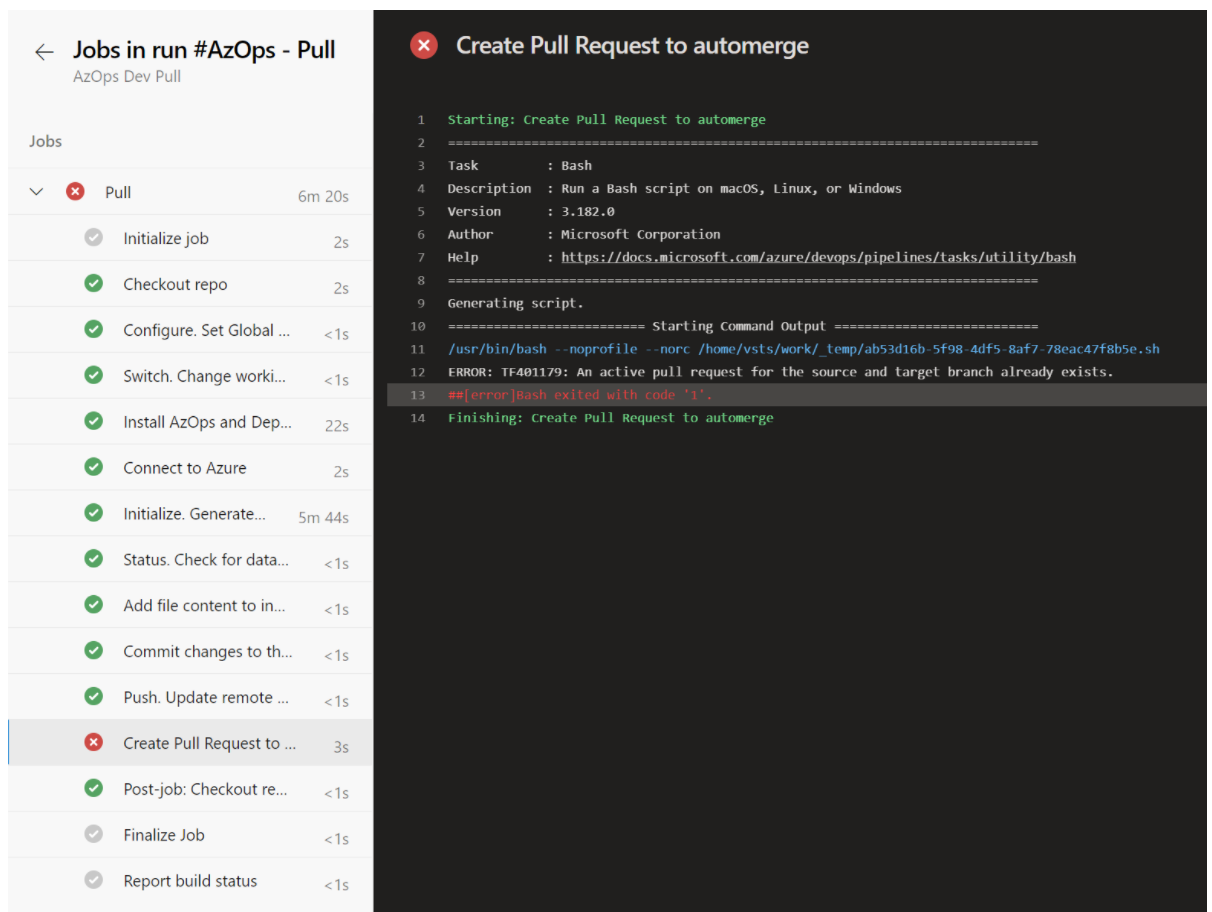Click the red failed icon beside Pull
This screenshot has width=1212, height=912.
tap(75, 192)
